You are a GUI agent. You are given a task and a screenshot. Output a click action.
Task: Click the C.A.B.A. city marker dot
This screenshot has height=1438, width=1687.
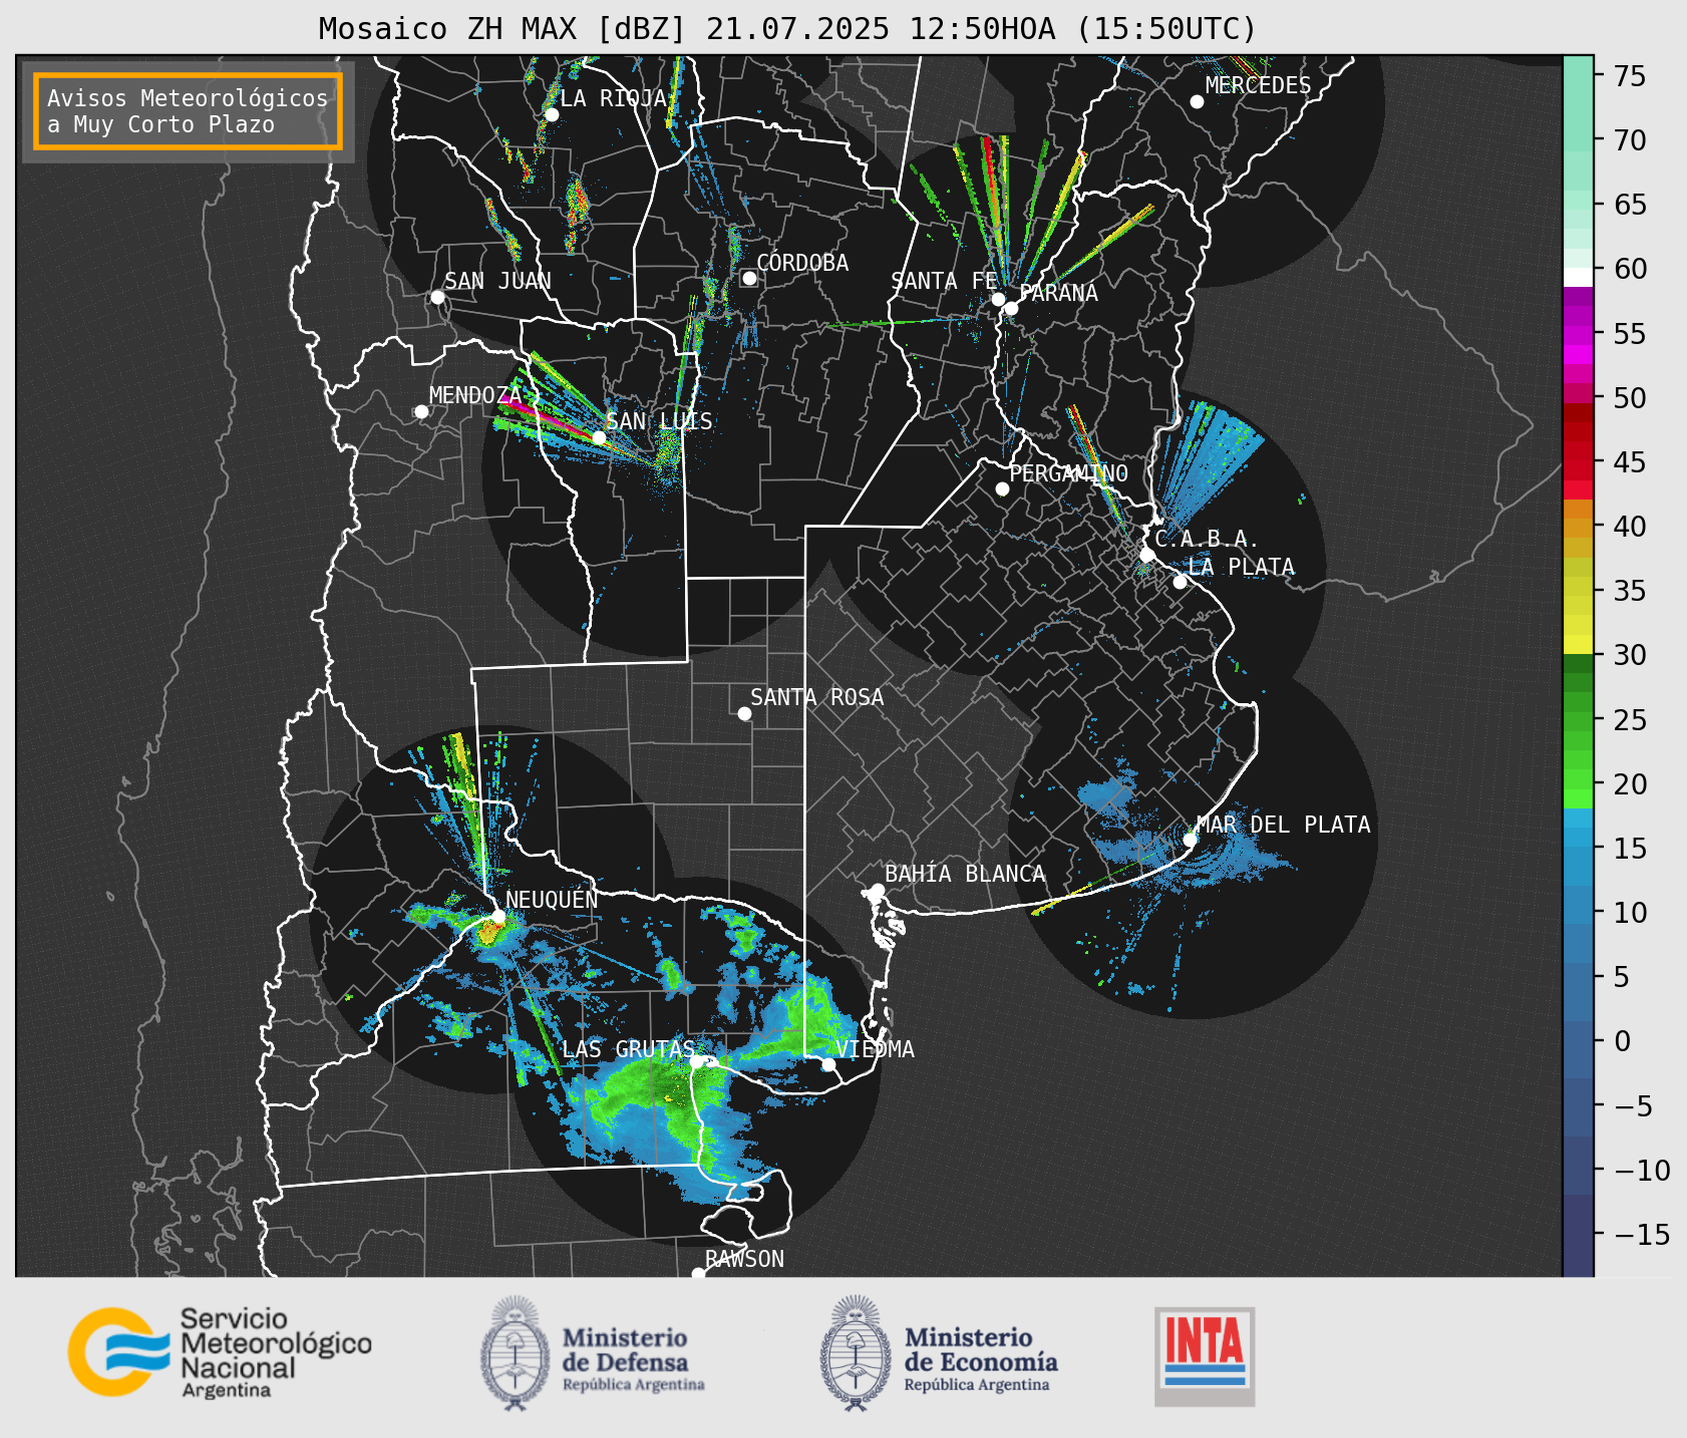click(1147, 555)
